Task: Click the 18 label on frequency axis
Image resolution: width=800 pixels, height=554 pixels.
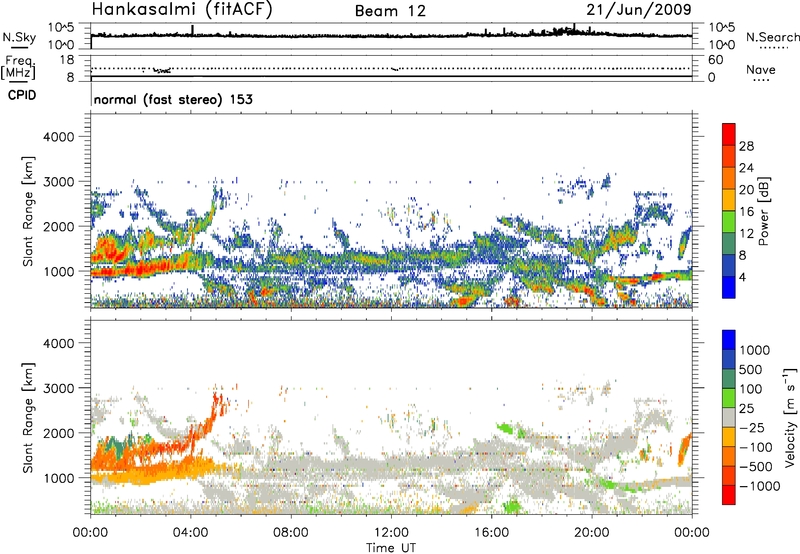Action: point(67,60)
